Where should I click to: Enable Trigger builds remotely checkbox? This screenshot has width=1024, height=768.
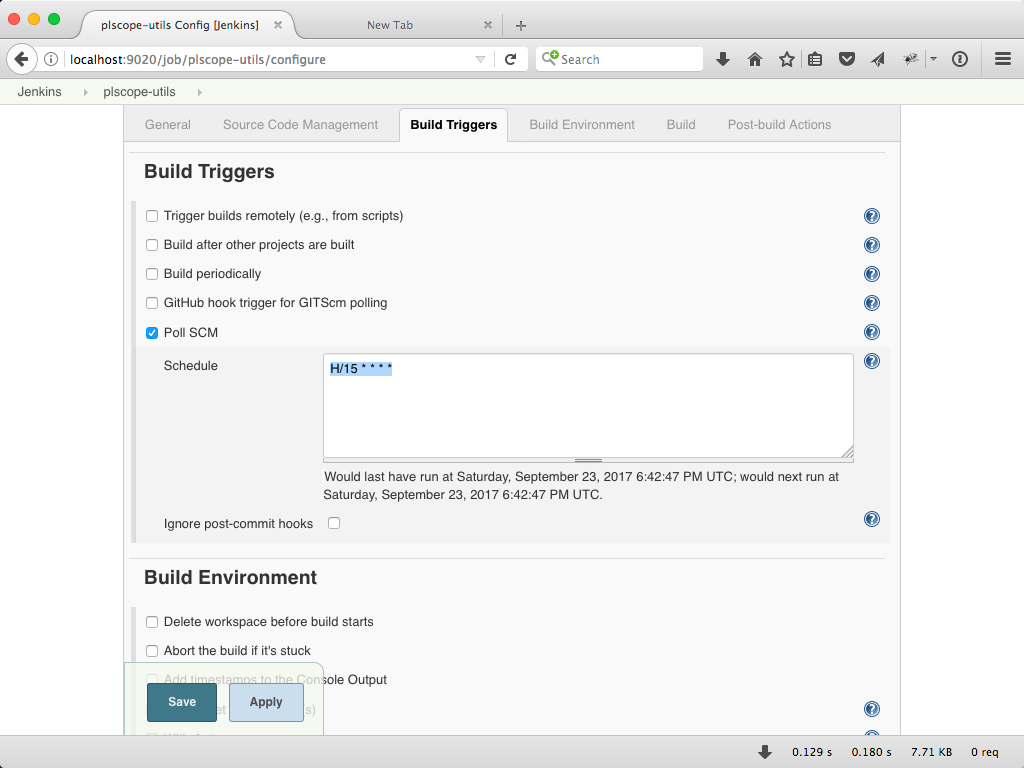[152, 216]
